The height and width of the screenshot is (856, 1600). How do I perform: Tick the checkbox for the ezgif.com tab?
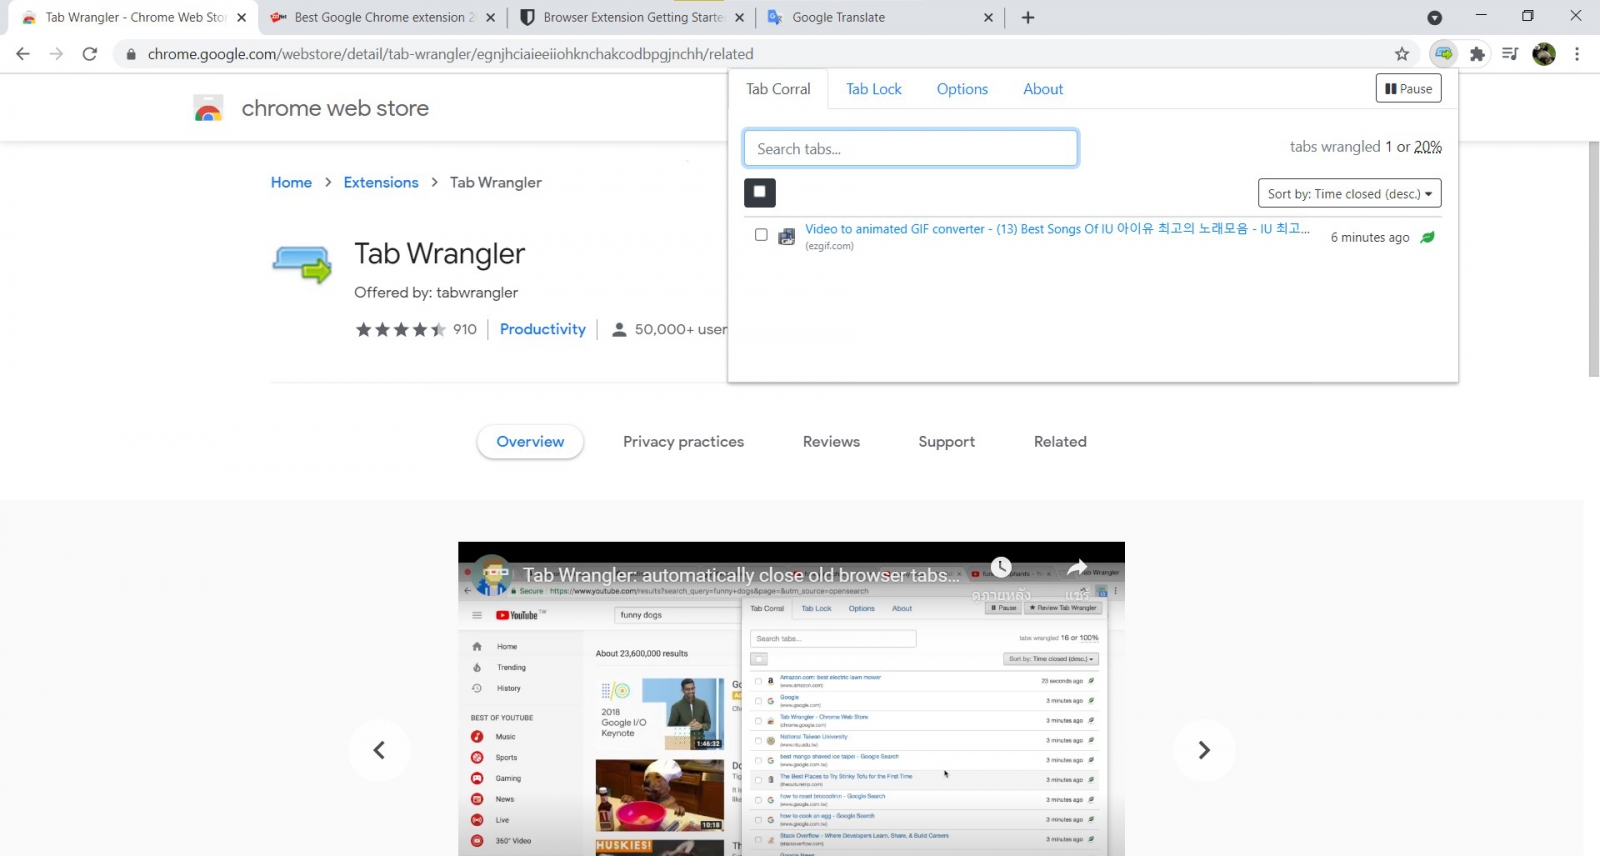pyautogui.click(x=761, y=235)
